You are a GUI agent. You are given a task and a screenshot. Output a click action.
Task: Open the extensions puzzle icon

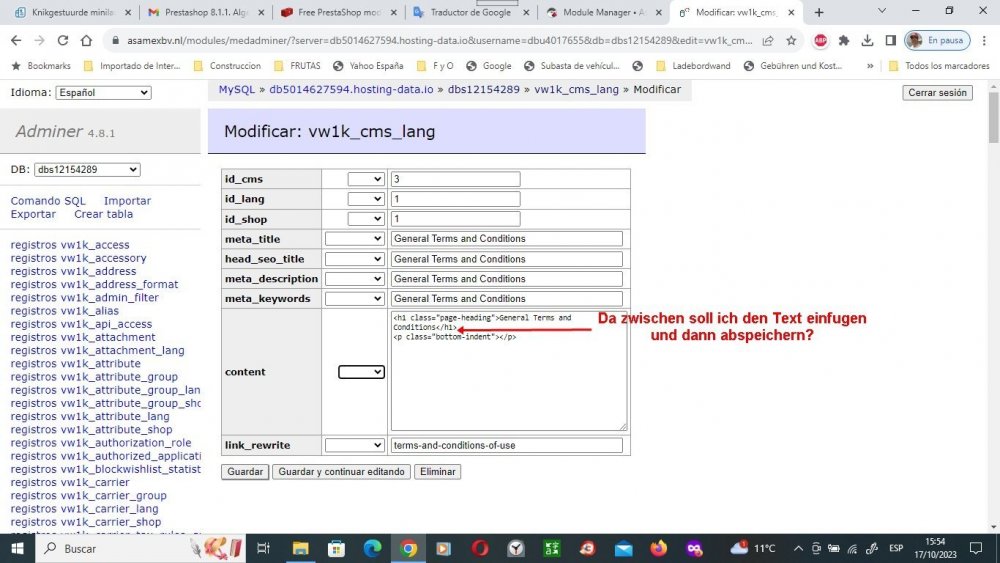844,40
